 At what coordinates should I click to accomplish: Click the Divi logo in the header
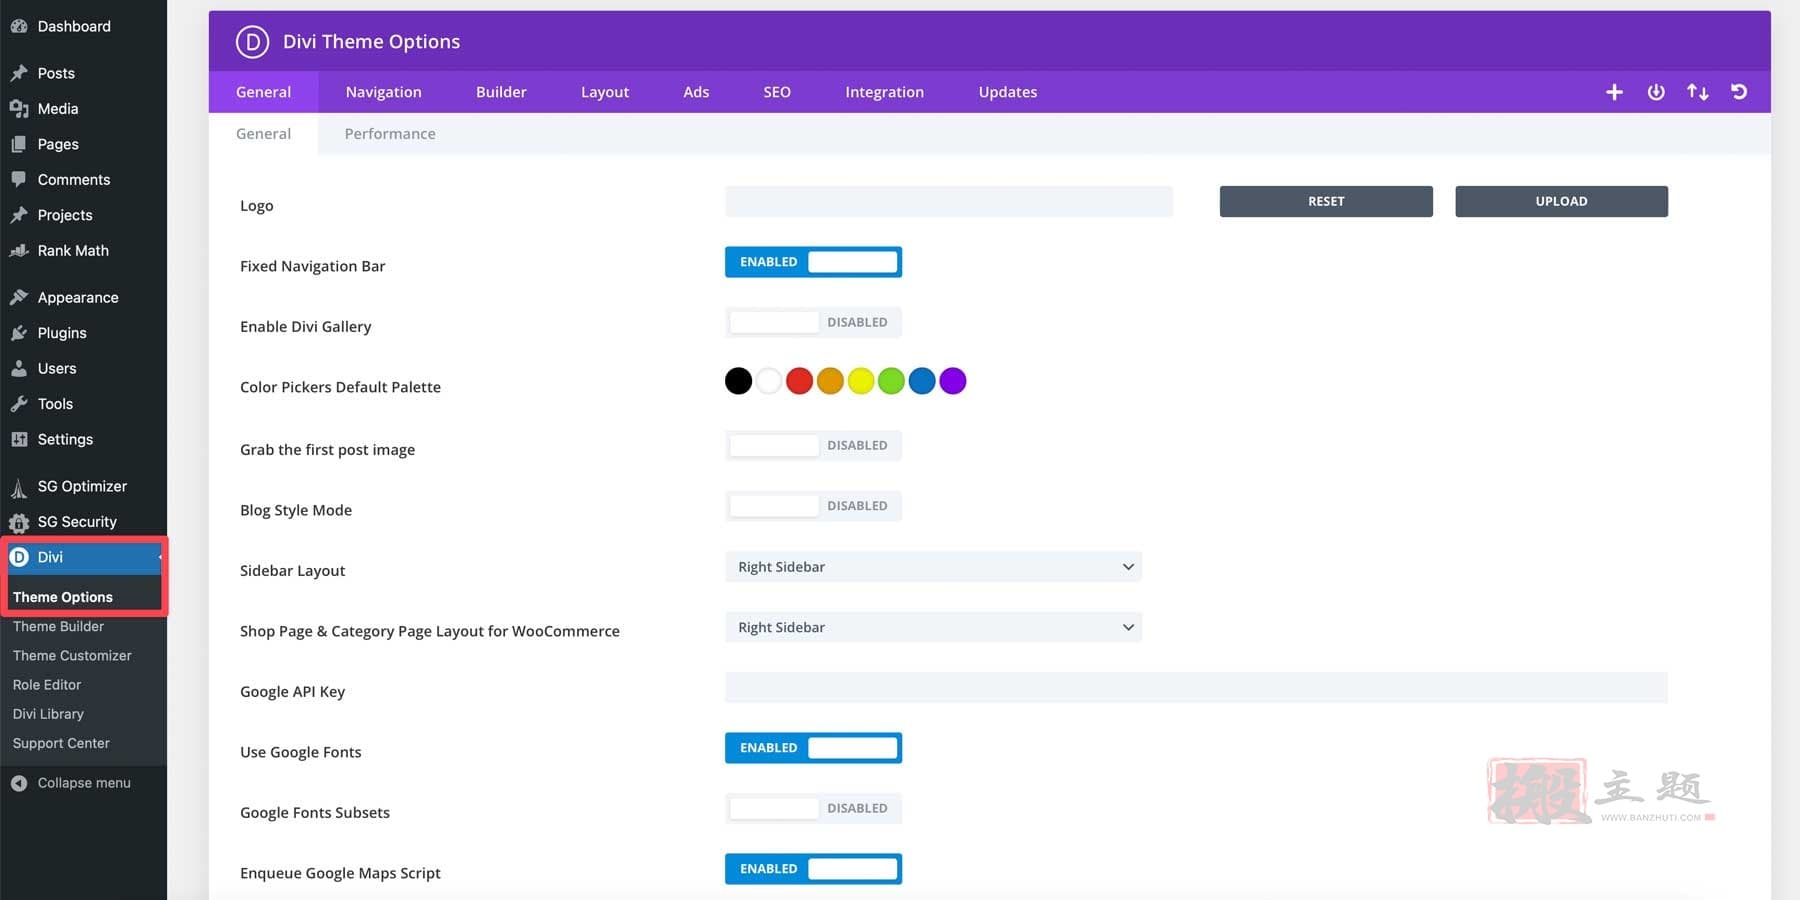253,42
